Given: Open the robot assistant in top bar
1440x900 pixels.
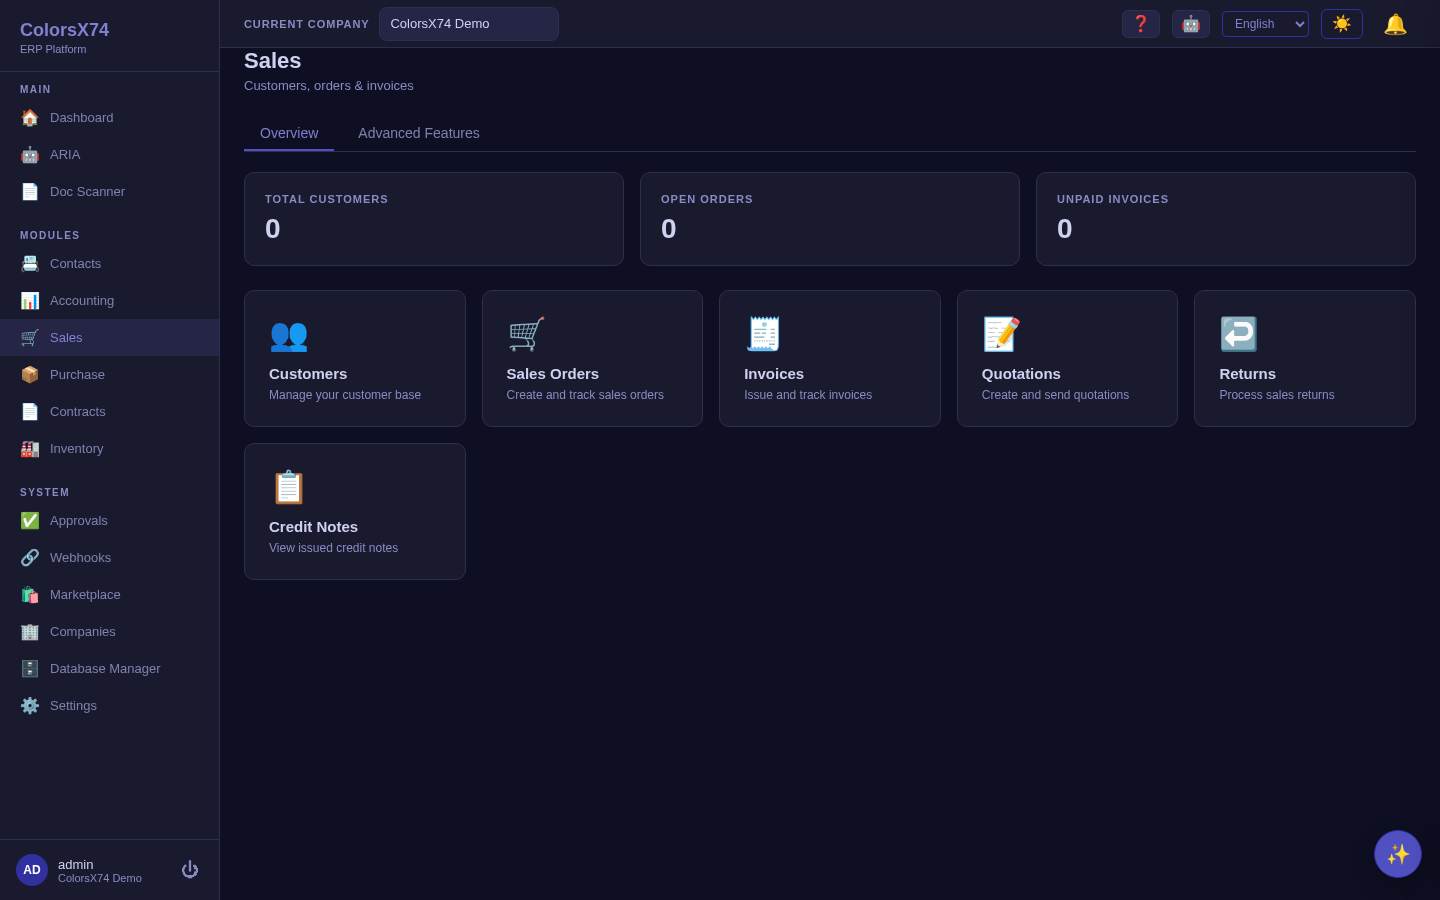Looking at the screenshot, I should click(1191, 24).
